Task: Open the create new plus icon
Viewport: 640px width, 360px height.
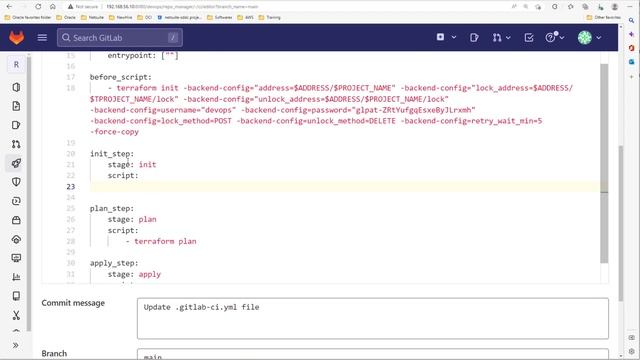Action: tap(440, 37)
